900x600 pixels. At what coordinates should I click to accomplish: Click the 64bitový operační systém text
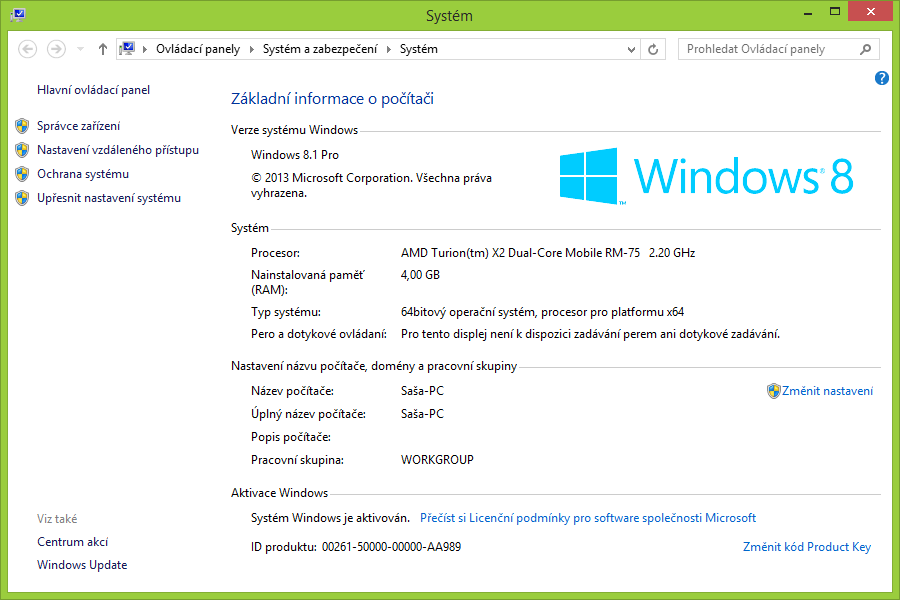tap(542, 313)
